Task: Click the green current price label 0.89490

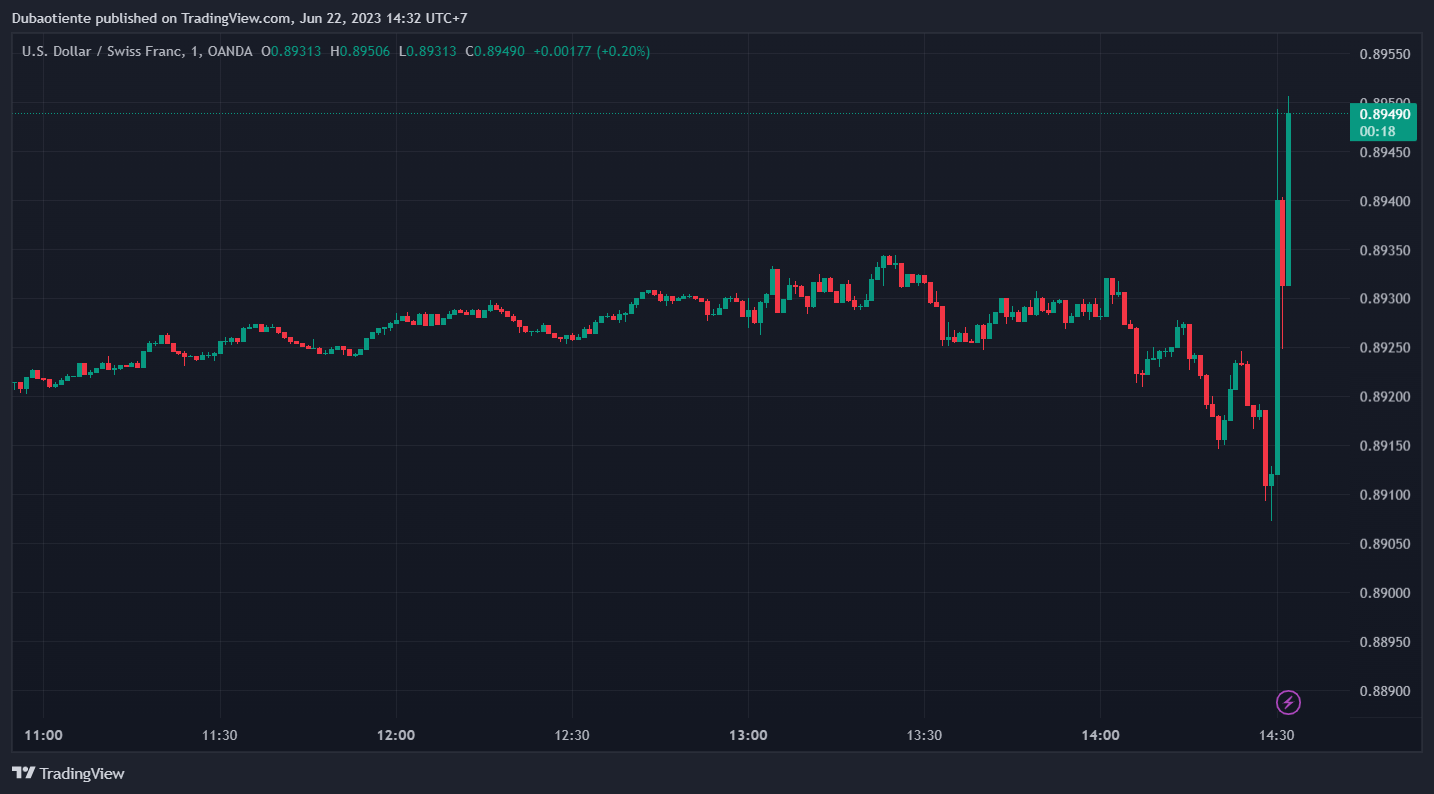Action: (x=1384, y=114)
